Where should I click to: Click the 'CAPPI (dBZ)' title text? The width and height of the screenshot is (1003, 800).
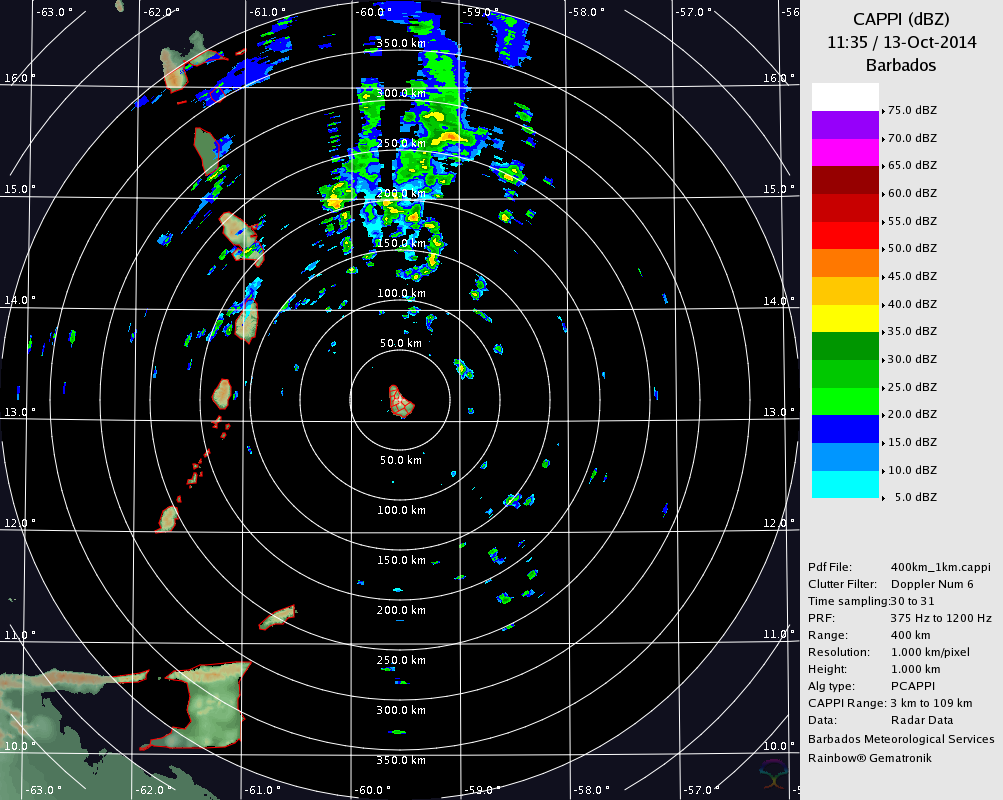pyautogui.click(x=901, y=20)
